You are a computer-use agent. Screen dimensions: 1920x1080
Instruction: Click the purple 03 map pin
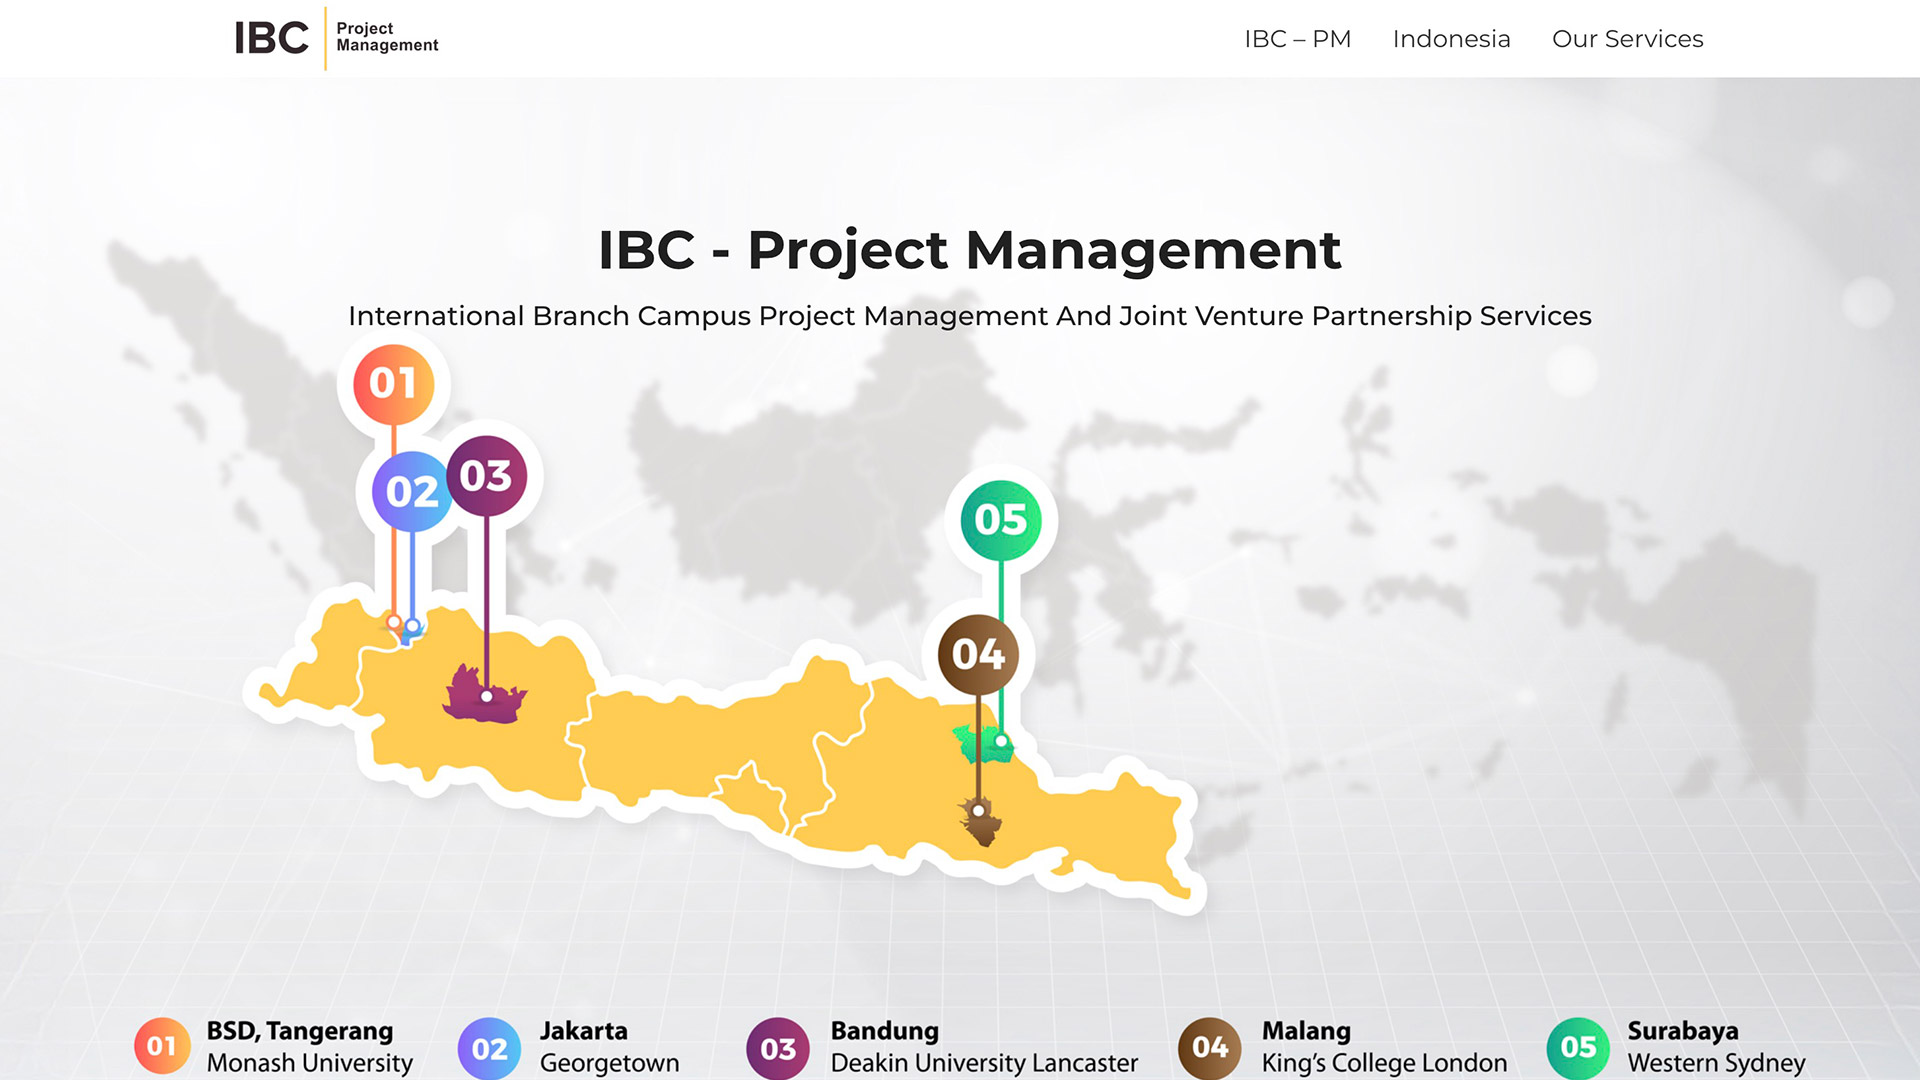tap(486, 476)
